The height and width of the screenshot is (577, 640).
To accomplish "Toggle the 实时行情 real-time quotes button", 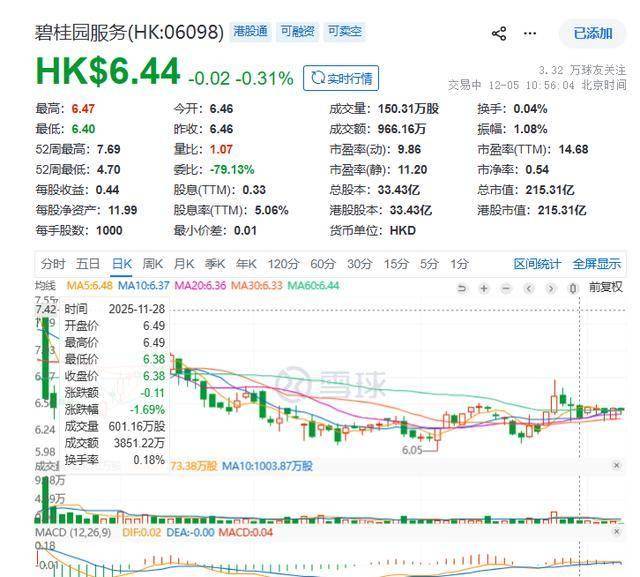I will tap(340, 78).
